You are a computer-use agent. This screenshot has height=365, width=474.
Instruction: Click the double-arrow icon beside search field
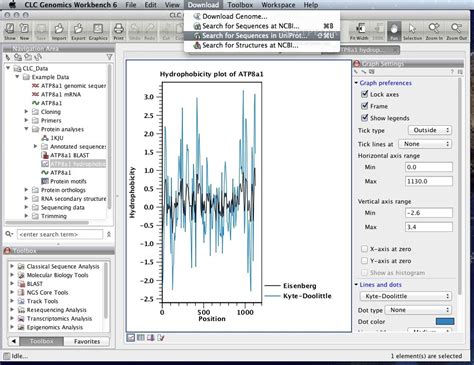pyautogui.click(x=109, y=235)
